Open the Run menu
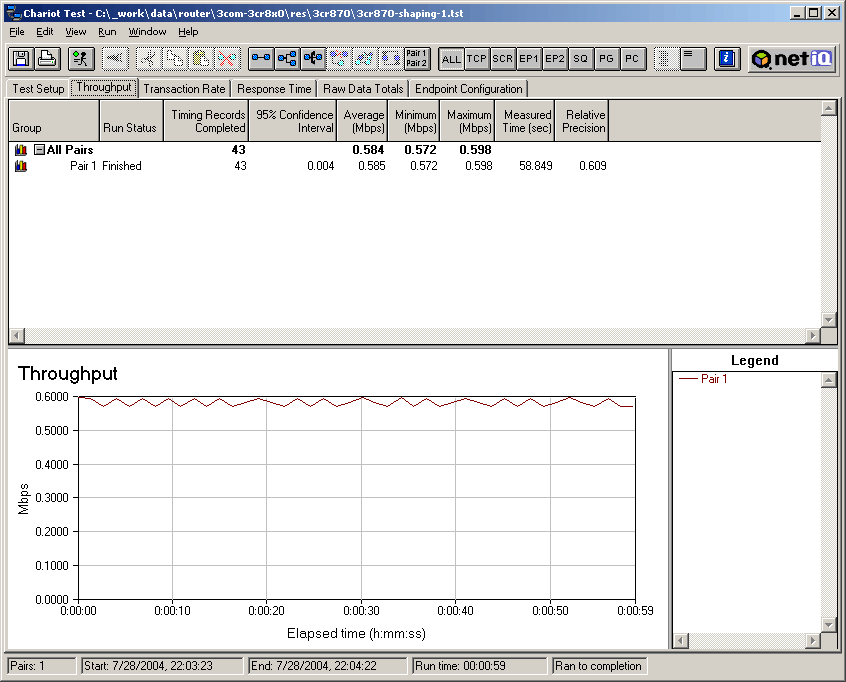Viewport: 846px width, 682px height. [x=107, y=32]
